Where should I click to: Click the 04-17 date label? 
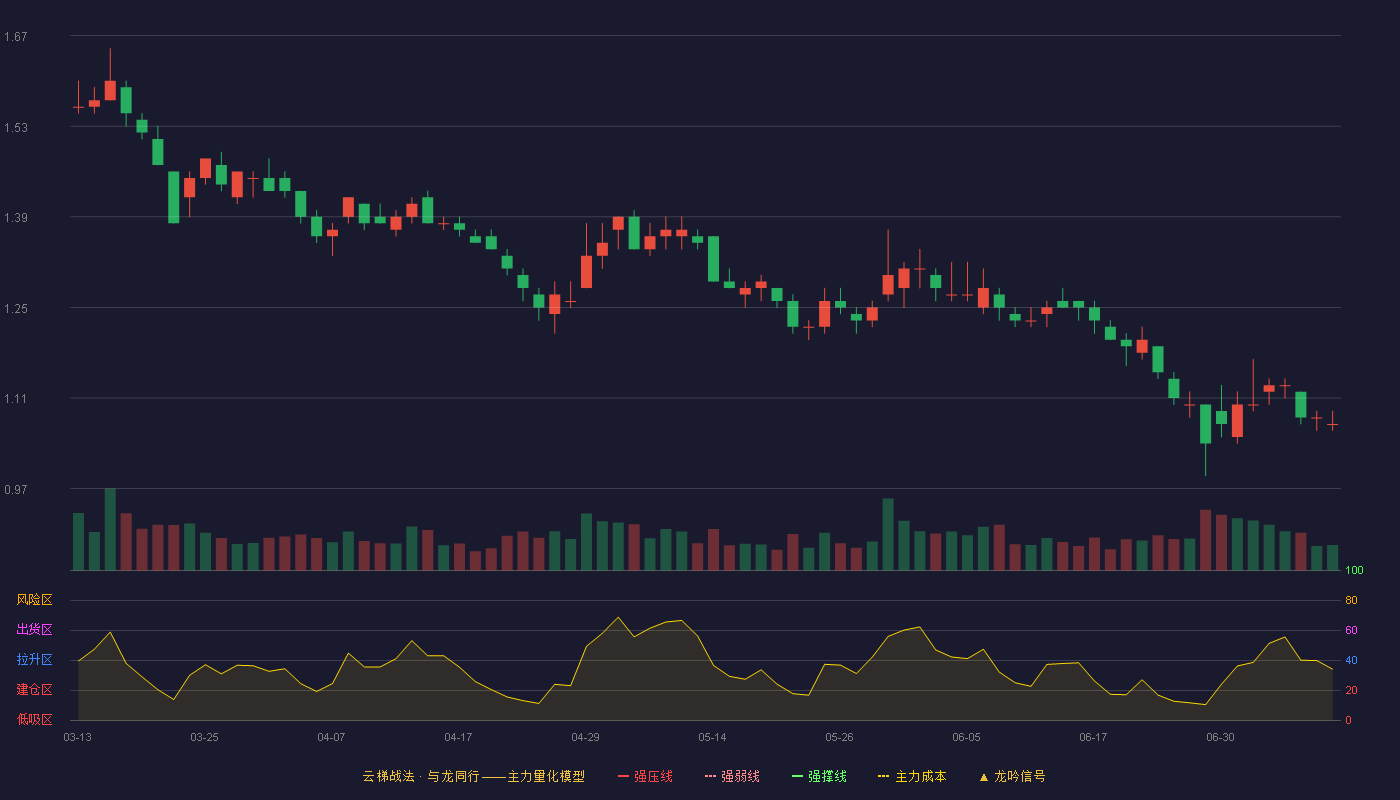(x=458, y=737)
